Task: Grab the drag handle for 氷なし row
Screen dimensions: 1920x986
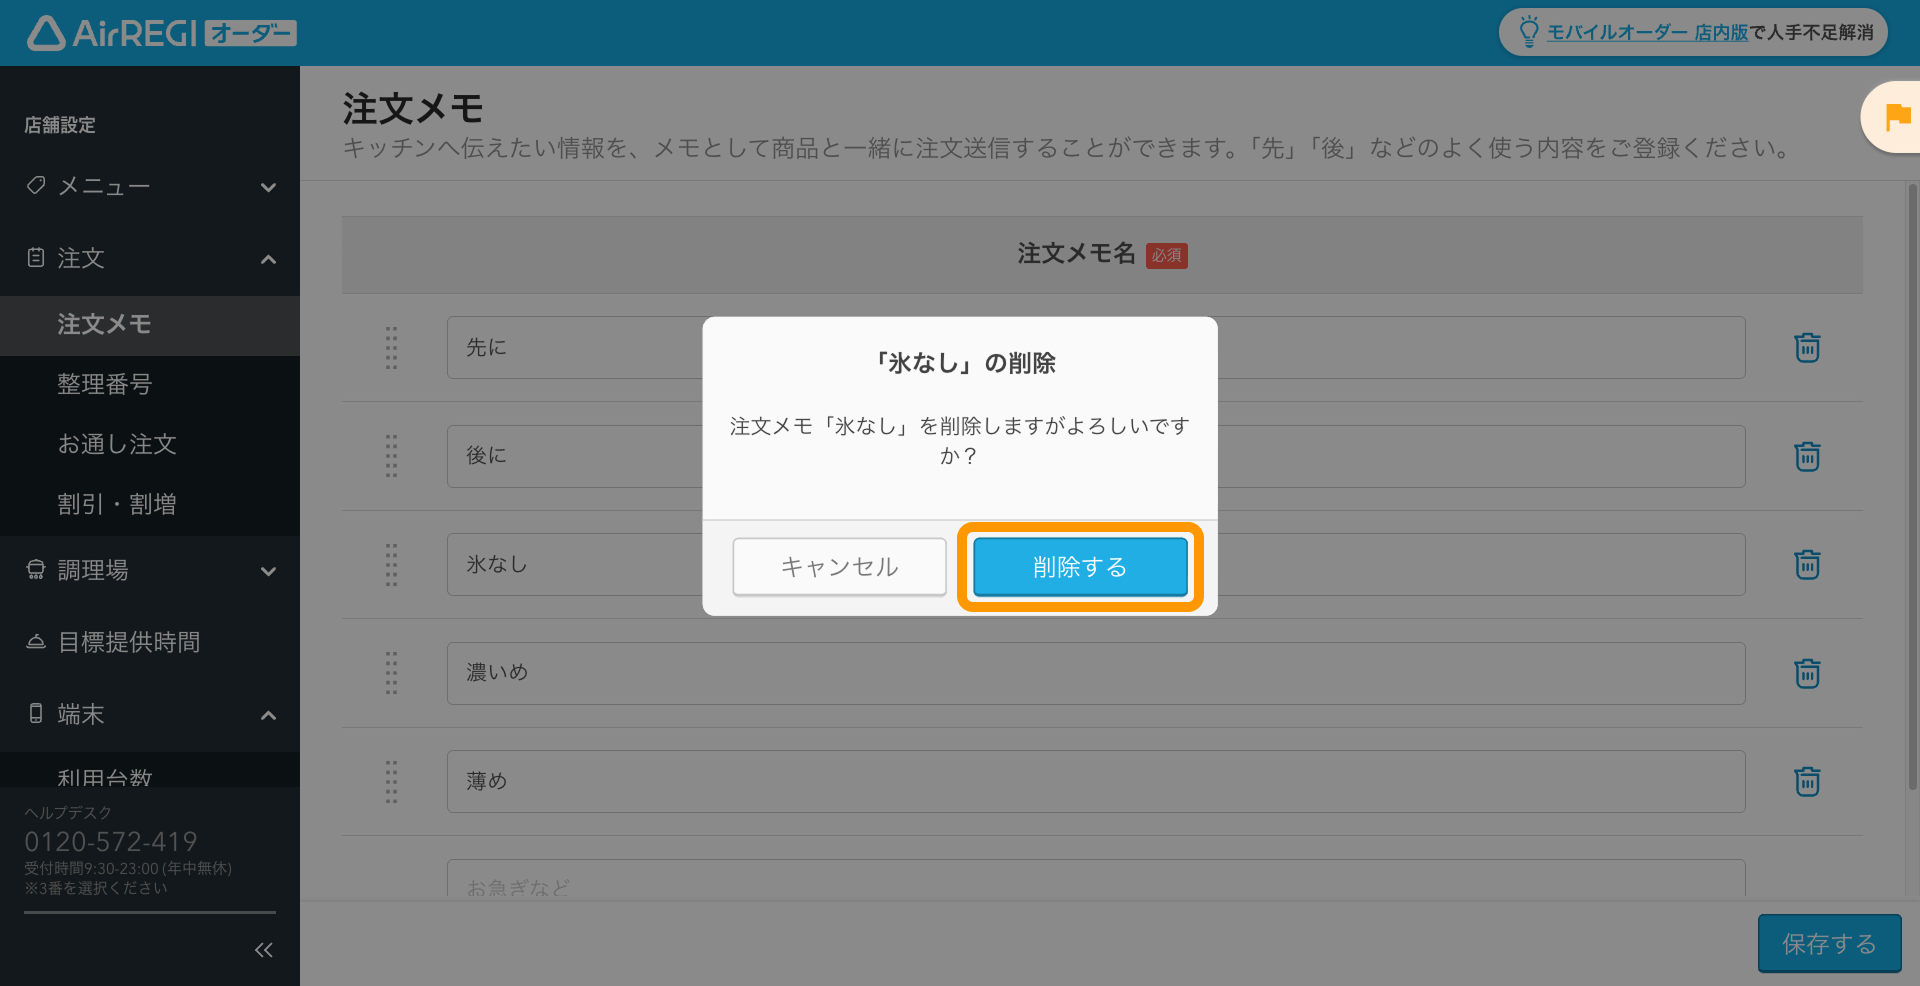Action: coord(392,565)
